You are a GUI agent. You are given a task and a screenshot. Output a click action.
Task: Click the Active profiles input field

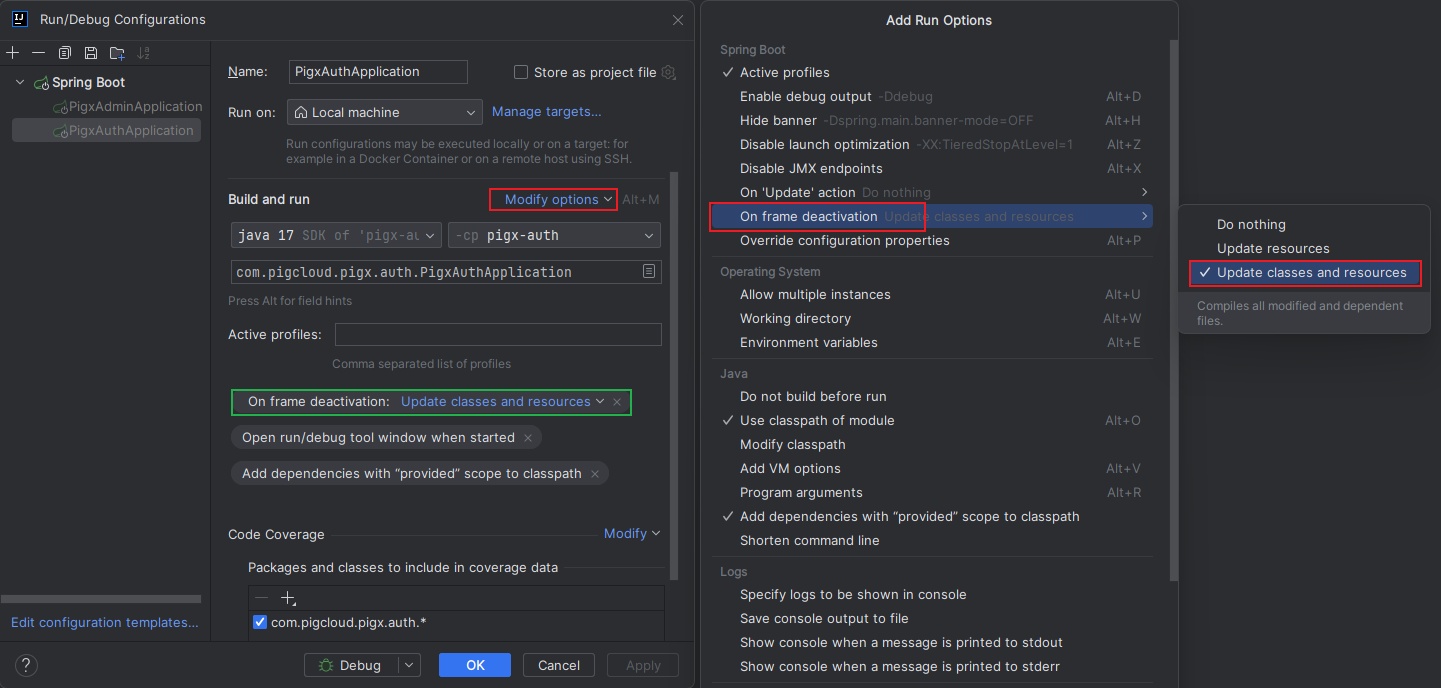[x=497, y=334]
